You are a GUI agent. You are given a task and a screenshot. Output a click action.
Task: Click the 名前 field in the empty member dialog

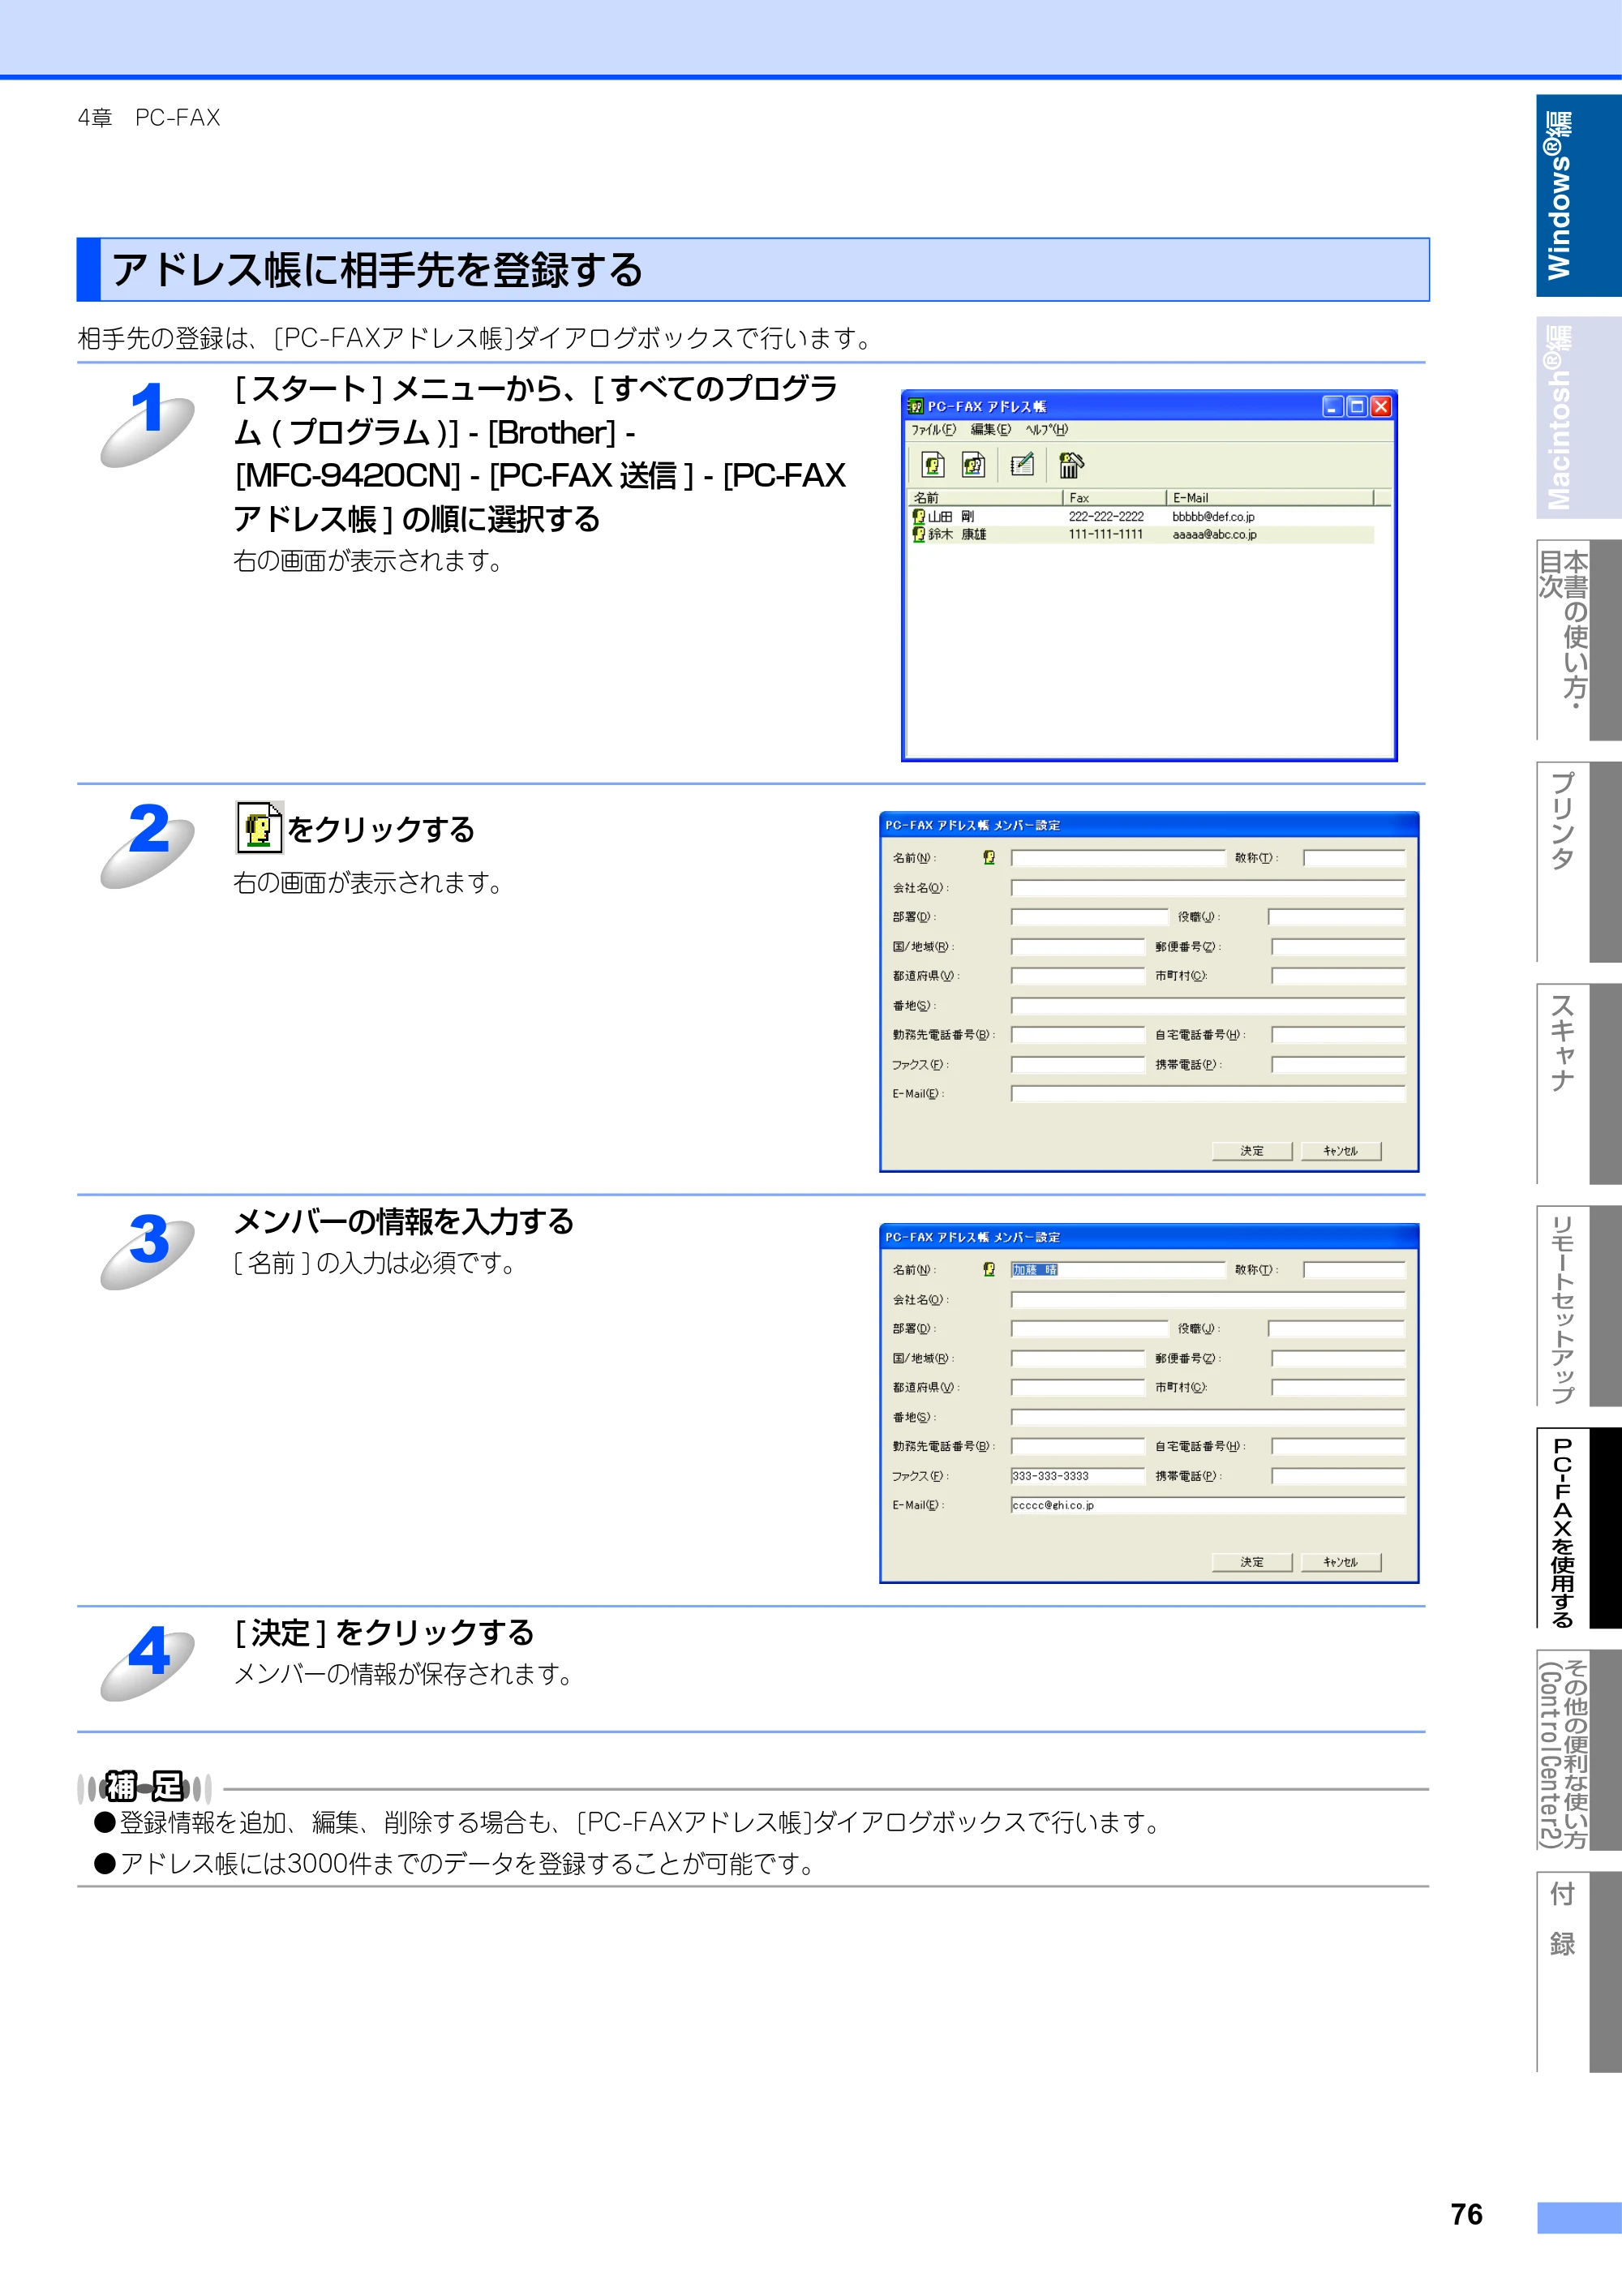click(x=1118, y=858)
